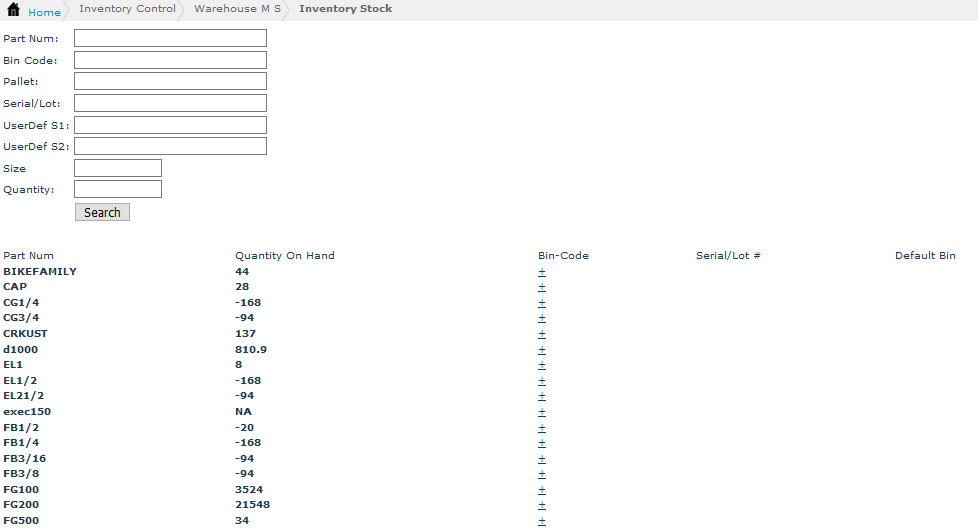Click the Size input field

point(118,168)
